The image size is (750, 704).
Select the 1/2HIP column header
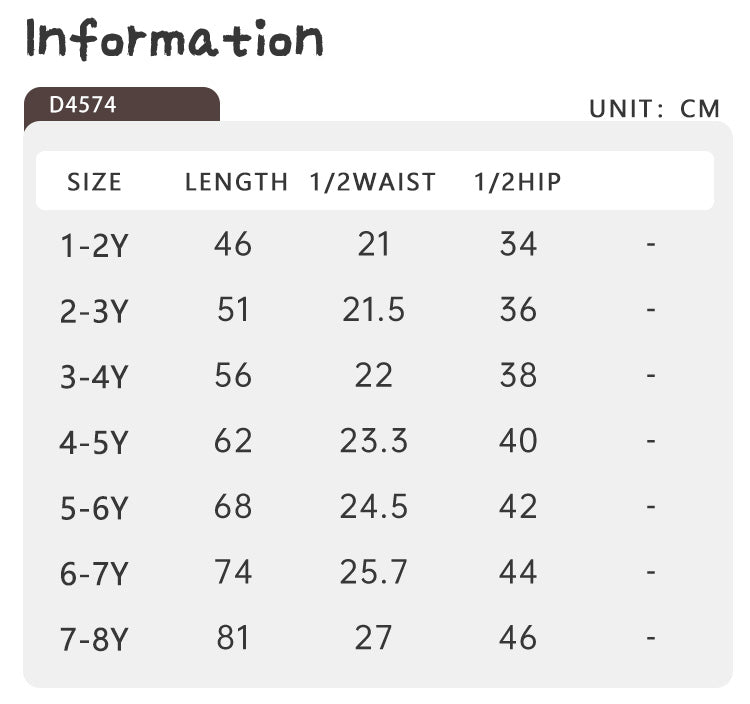pyautogui.click(x=517, y=182)
